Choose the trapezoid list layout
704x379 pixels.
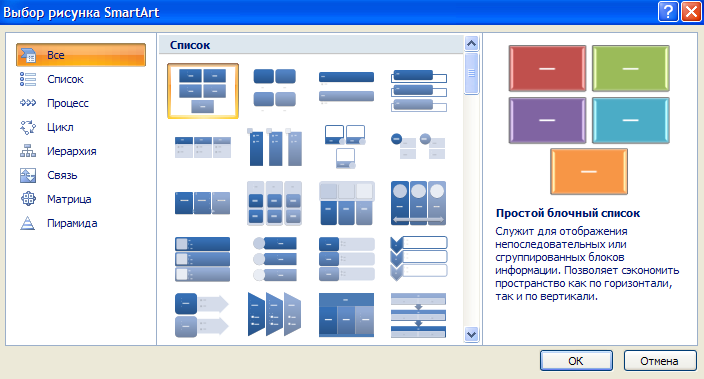(x=275, y=314)
